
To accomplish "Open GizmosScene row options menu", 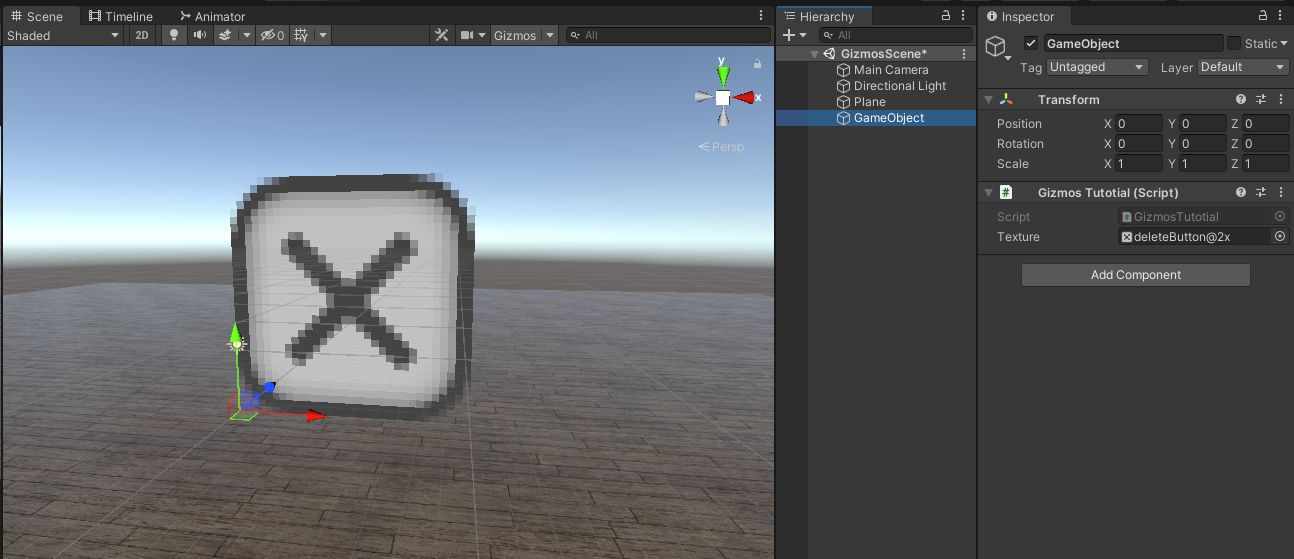I will pos(964,54).
